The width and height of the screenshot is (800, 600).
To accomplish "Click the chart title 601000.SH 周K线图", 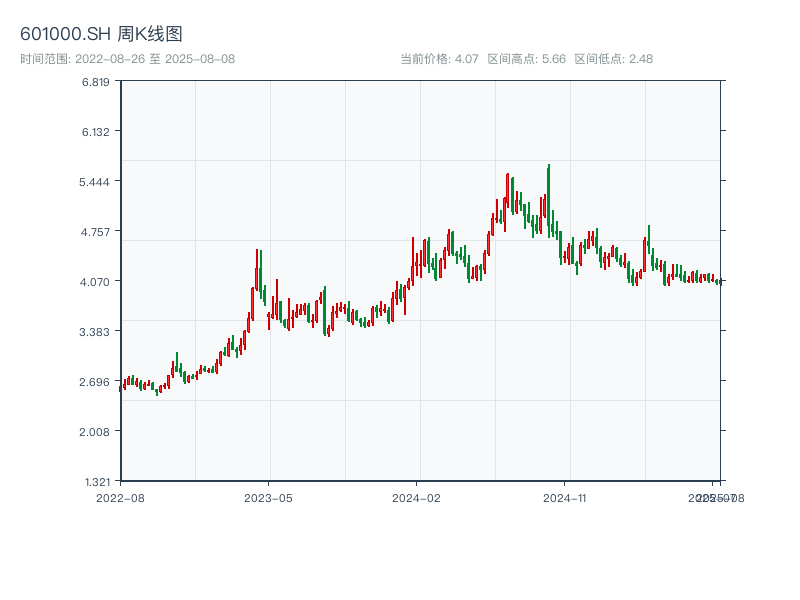I will pos(101,34).
